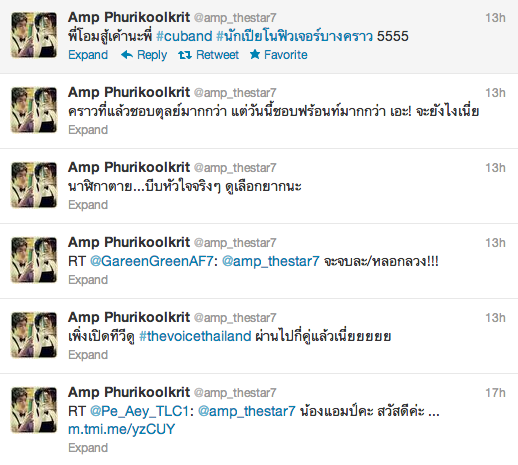Expand the tweet mentioning #thevoicethailand
The image size is (518, 465).
(x=88, y=355)
